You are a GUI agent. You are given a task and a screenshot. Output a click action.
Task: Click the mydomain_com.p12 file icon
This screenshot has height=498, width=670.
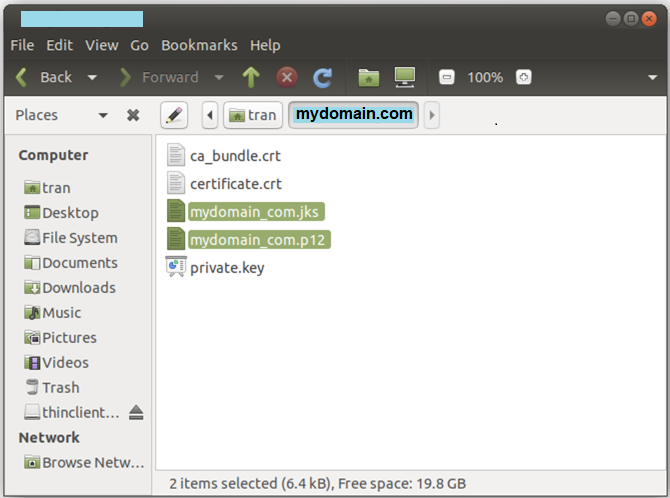coord(176,239)
